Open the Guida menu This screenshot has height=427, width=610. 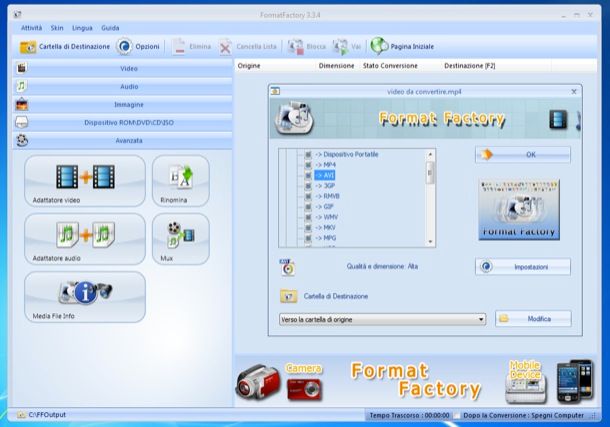point(110,28)
